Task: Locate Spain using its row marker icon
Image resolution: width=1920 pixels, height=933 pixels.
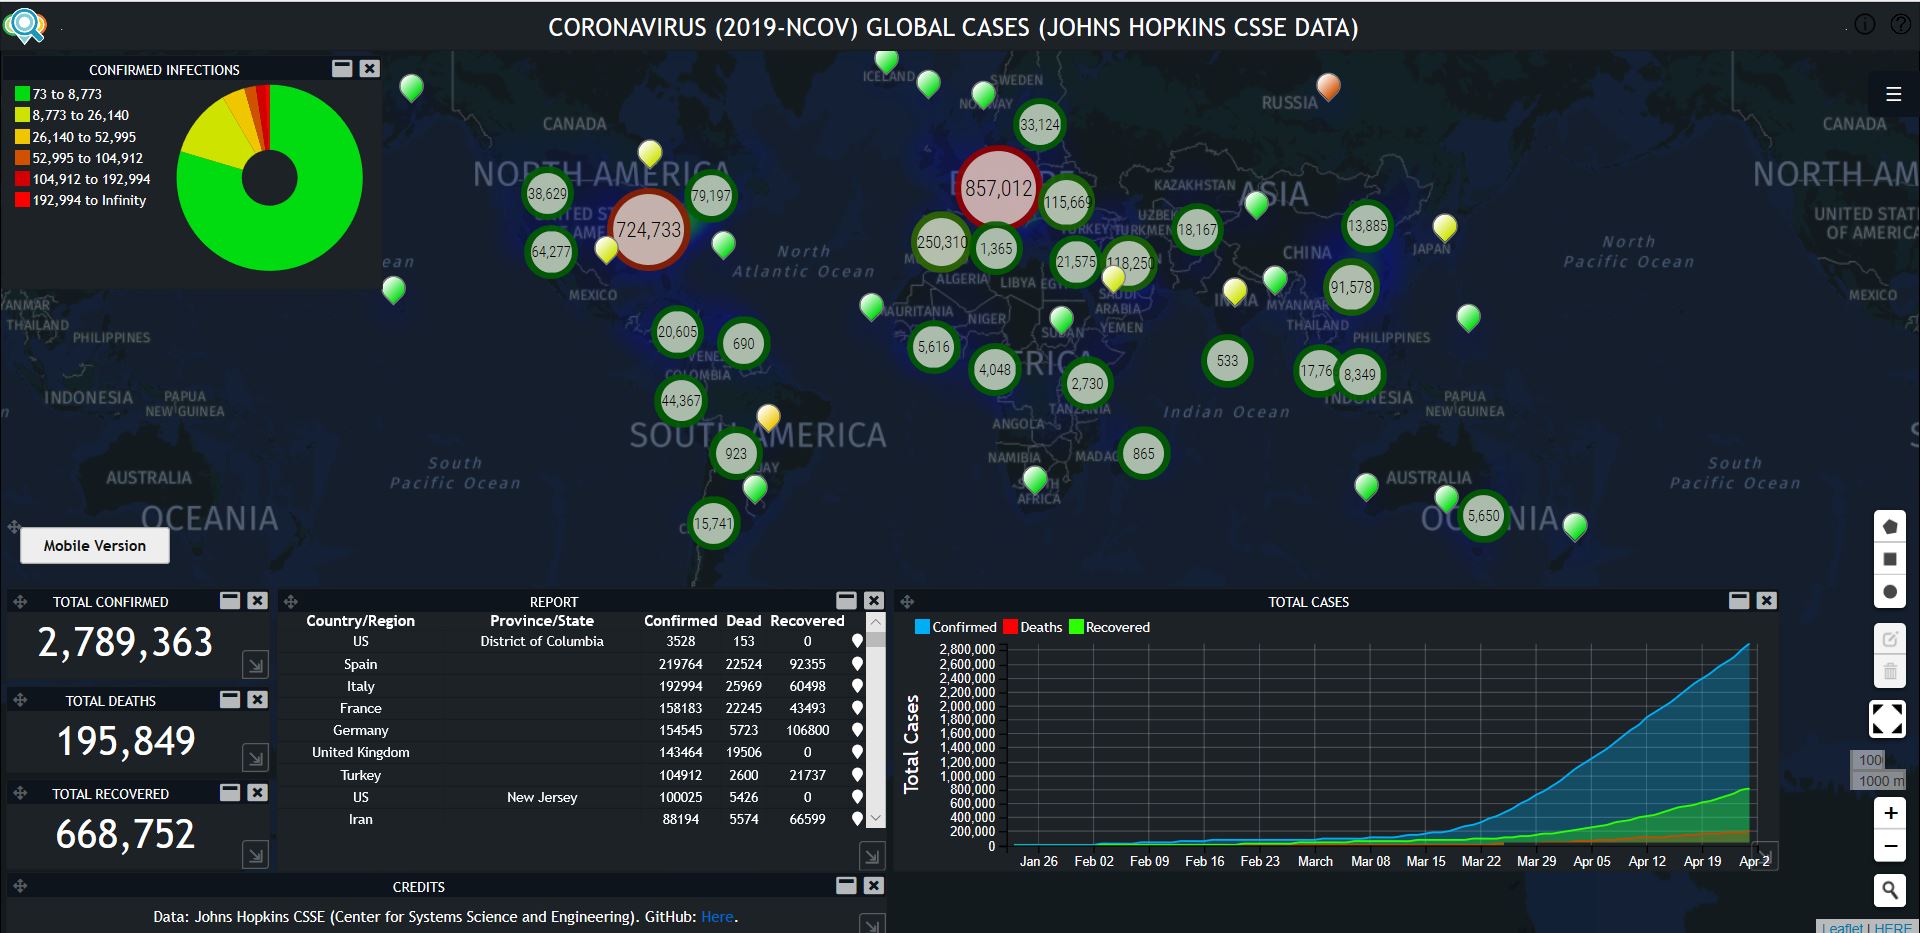Action: point(857,664)
